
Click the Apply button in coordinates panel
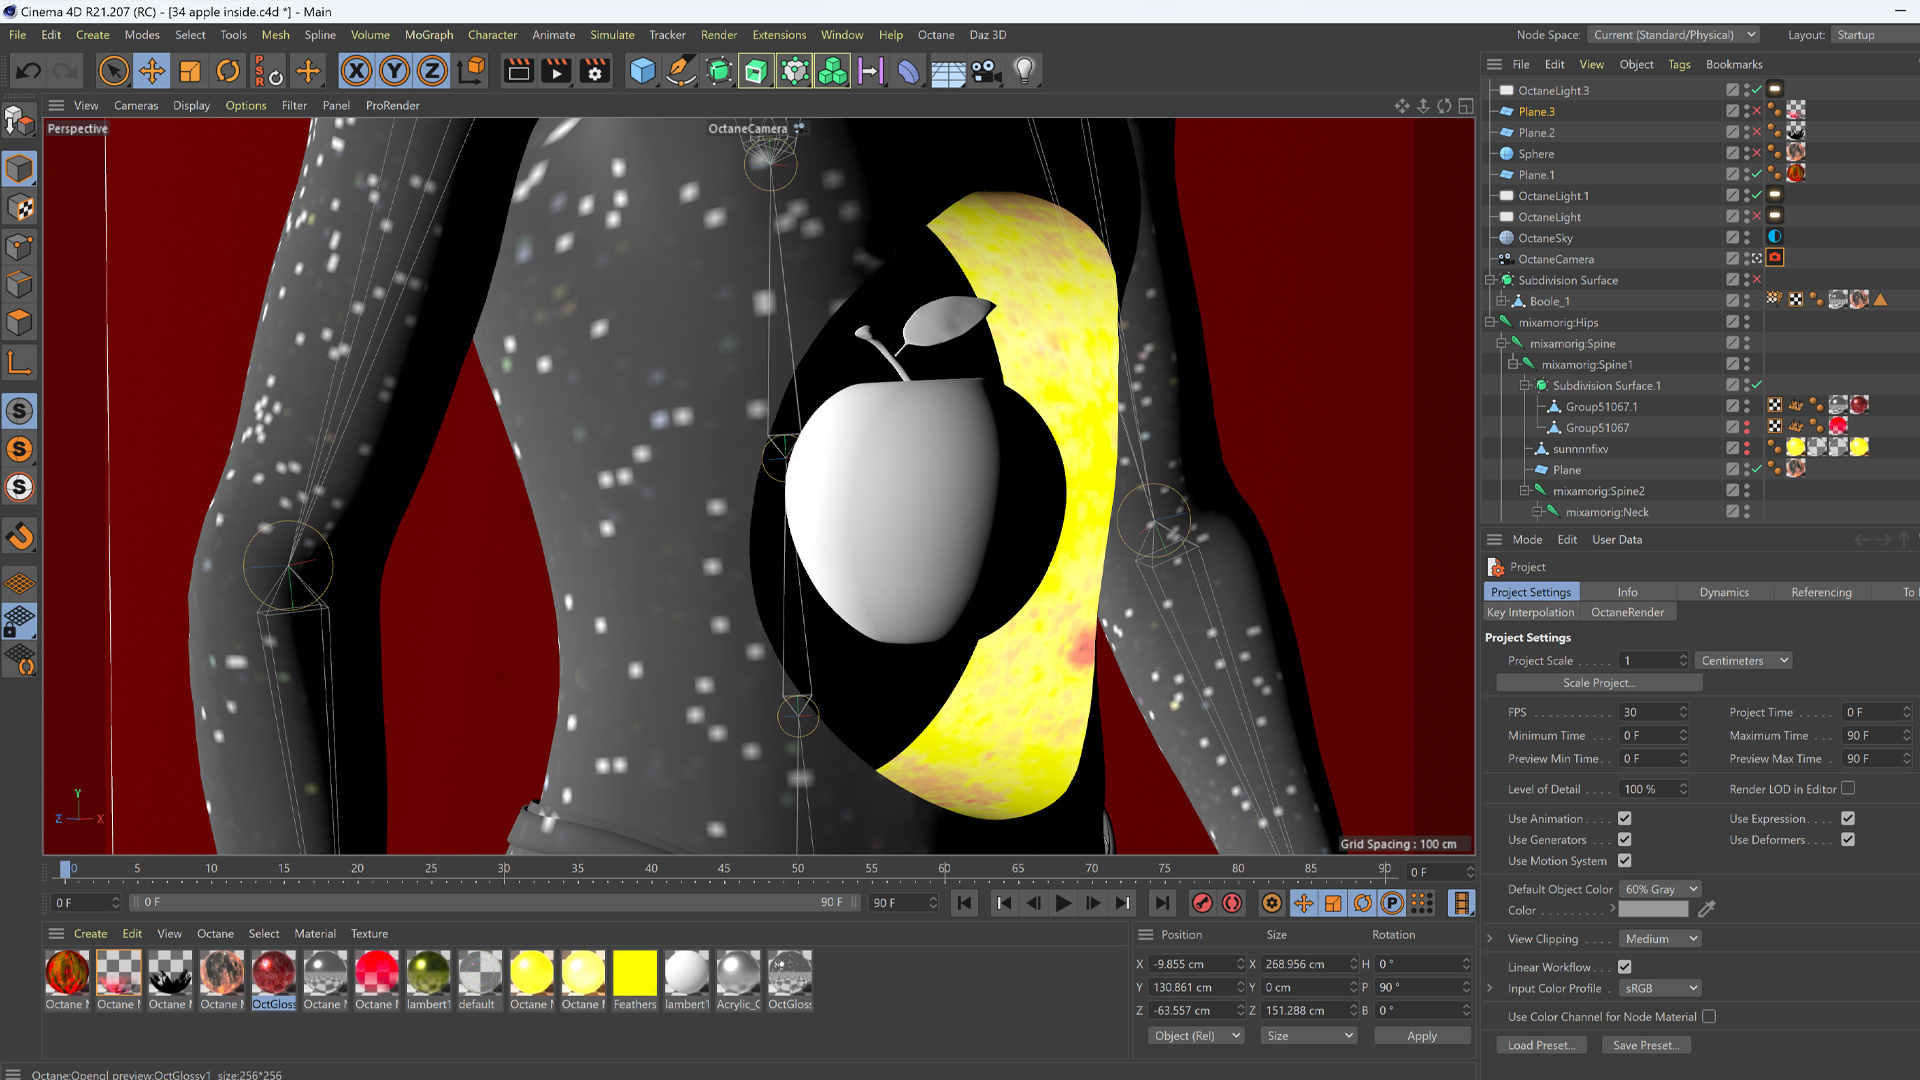click(x=1421, y=1036)
